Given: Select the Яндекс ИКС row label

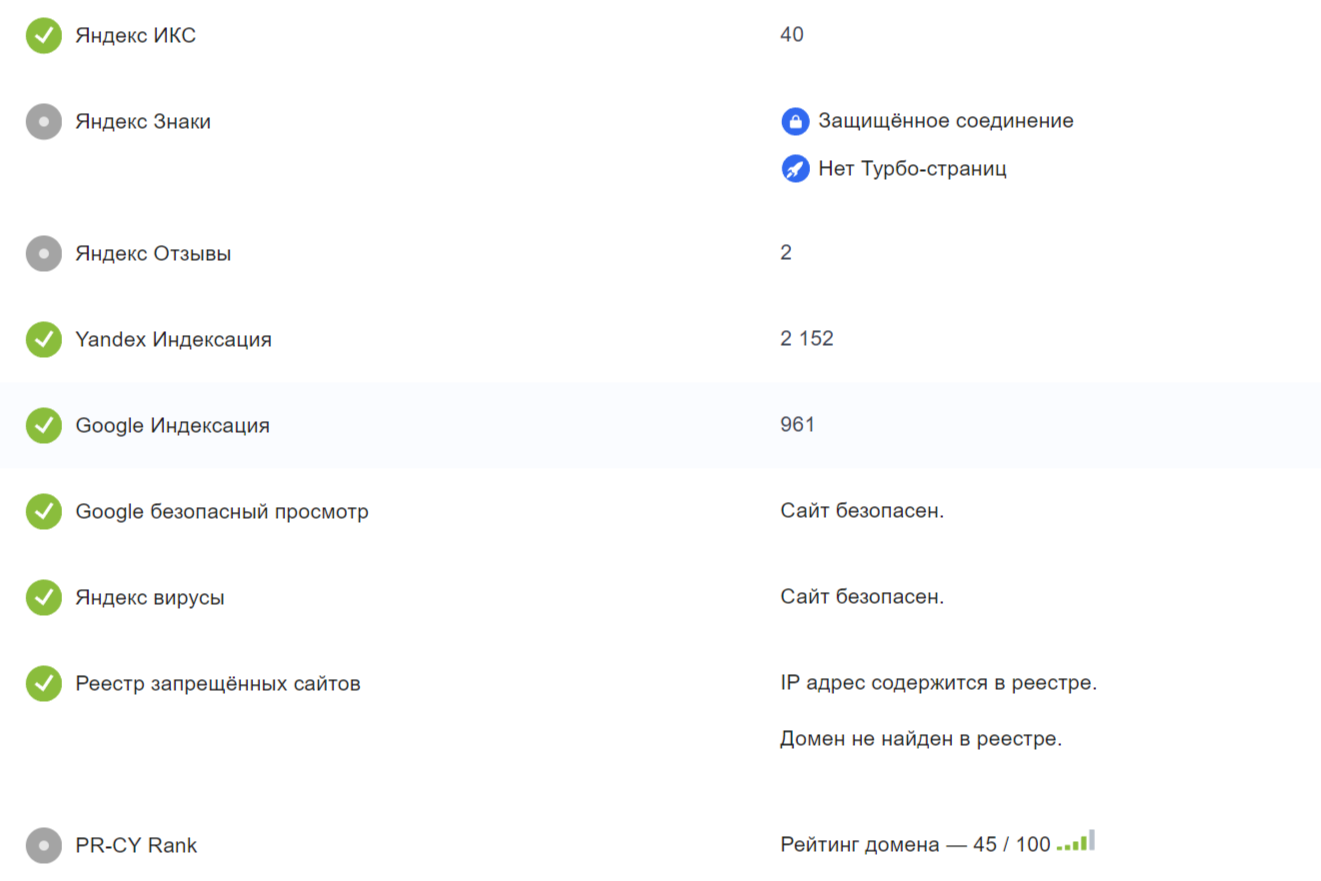Looking at the screenshot, I should [136, 36].
